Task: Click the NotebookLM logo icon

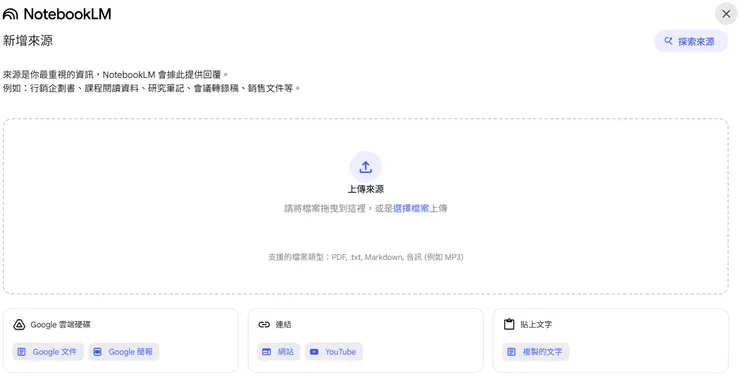Action: click(10, 14)
